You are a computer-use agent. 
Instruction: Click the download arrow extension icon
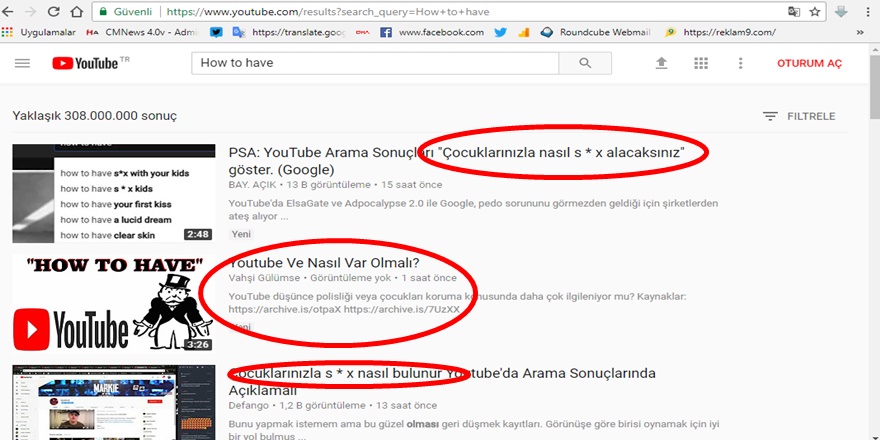841,12
